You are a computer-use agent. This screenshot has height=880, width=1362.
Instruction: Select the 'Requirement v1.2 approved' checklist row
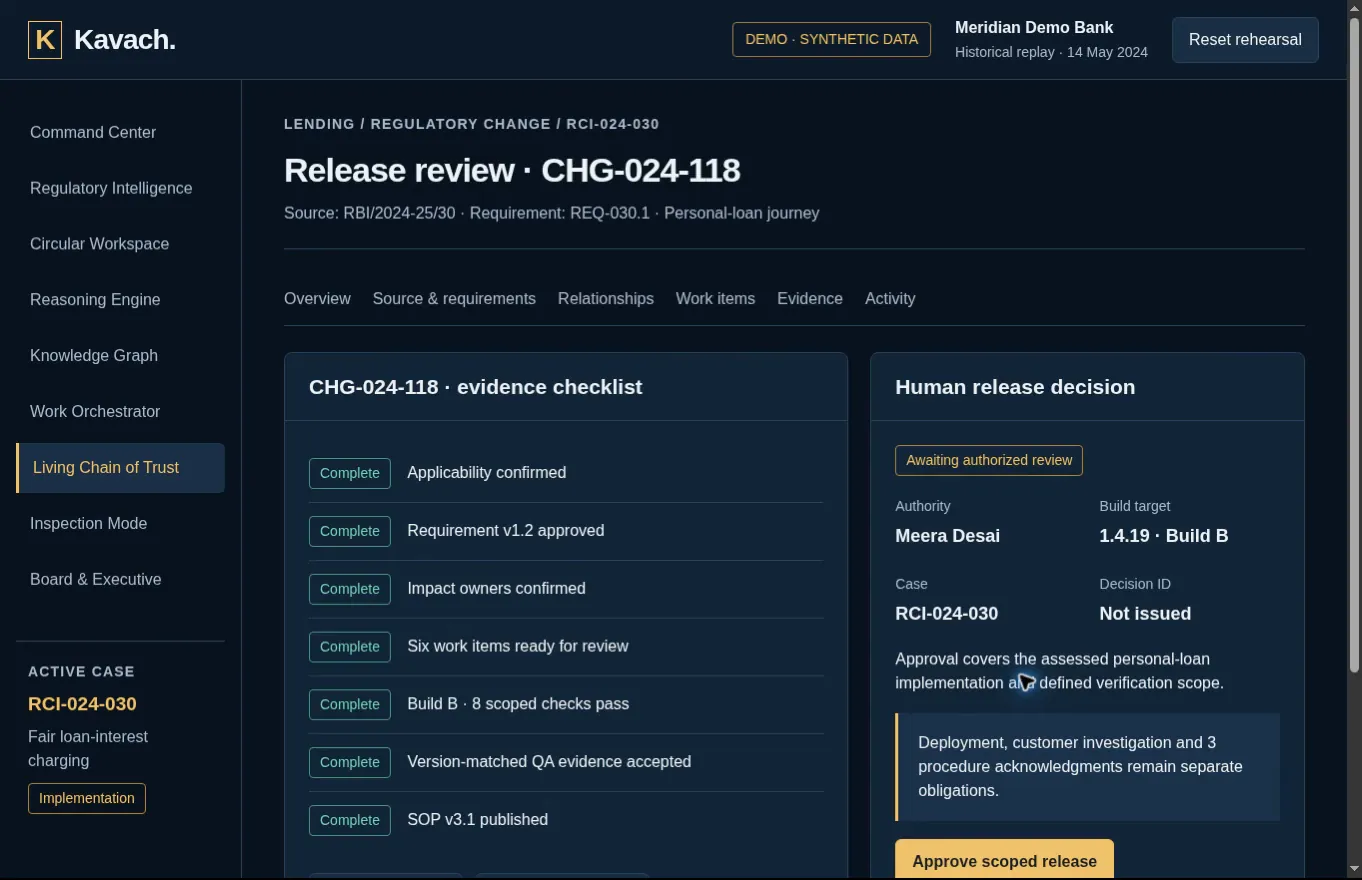(566, 531)
